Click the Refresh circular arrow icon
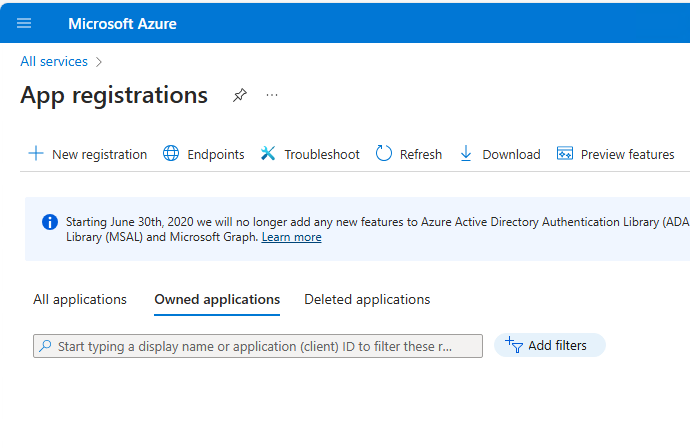Screen dimensions: 690x448 tap(384, 154)
